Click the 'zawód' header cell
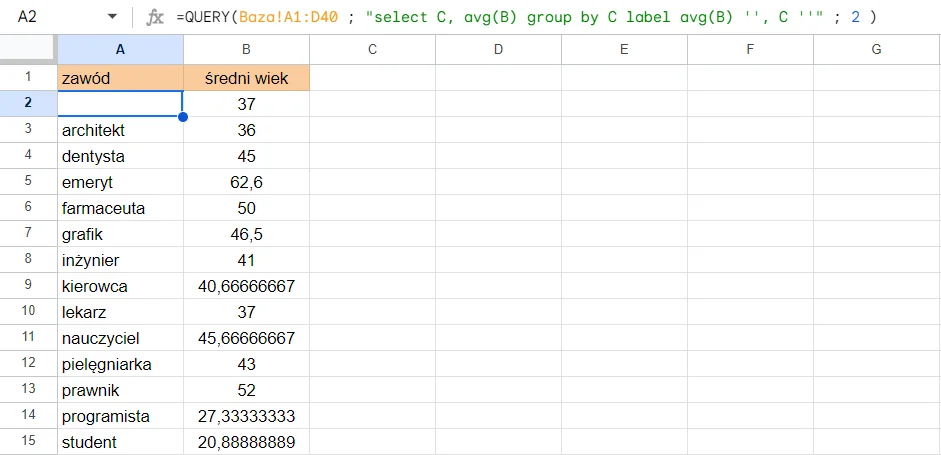The image size is (941, 455). click(x=120, y=78)
